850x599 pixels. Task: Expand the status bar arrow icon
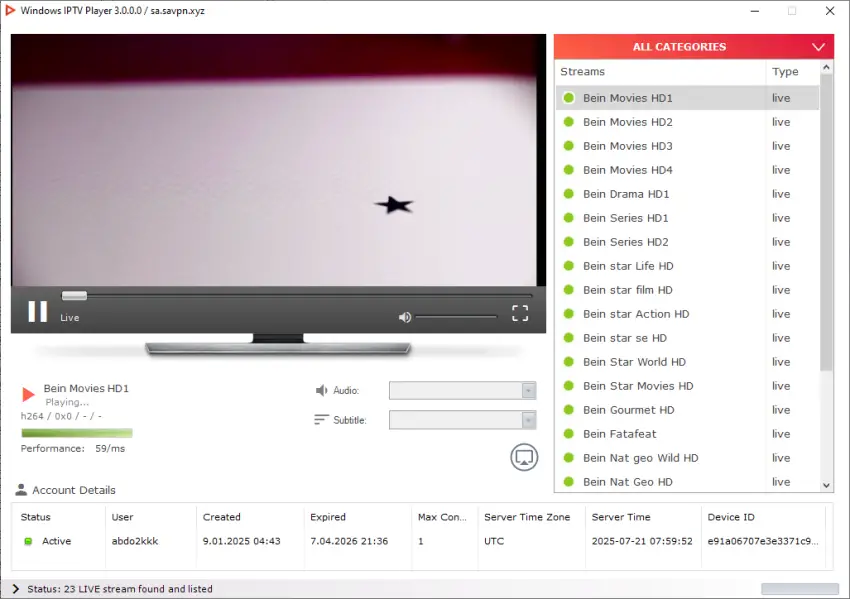[x=15, y=589]
